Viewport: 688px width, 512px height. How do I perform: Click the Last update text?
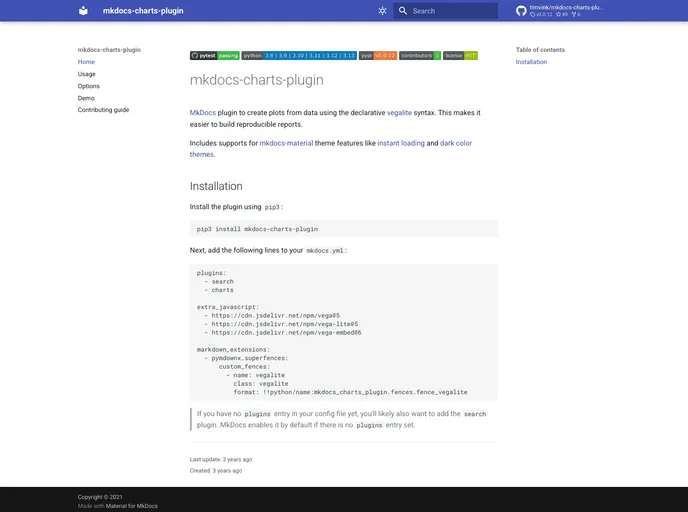[221, 459]
